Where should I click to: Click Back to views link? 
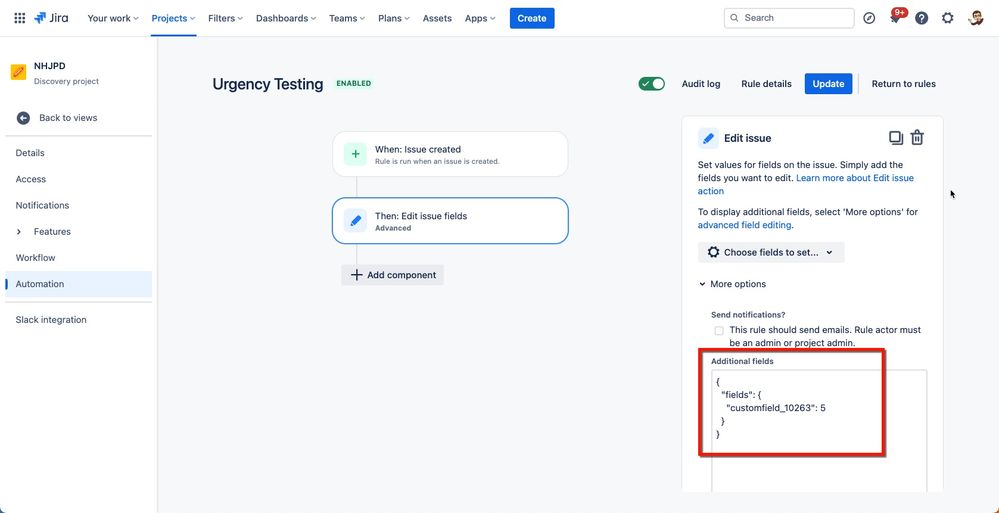(x=68, y=118)
